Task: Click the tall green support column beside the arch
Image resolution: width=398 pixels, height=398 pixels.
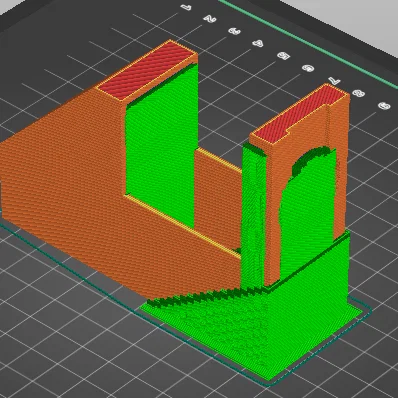Action: [254, 217]
